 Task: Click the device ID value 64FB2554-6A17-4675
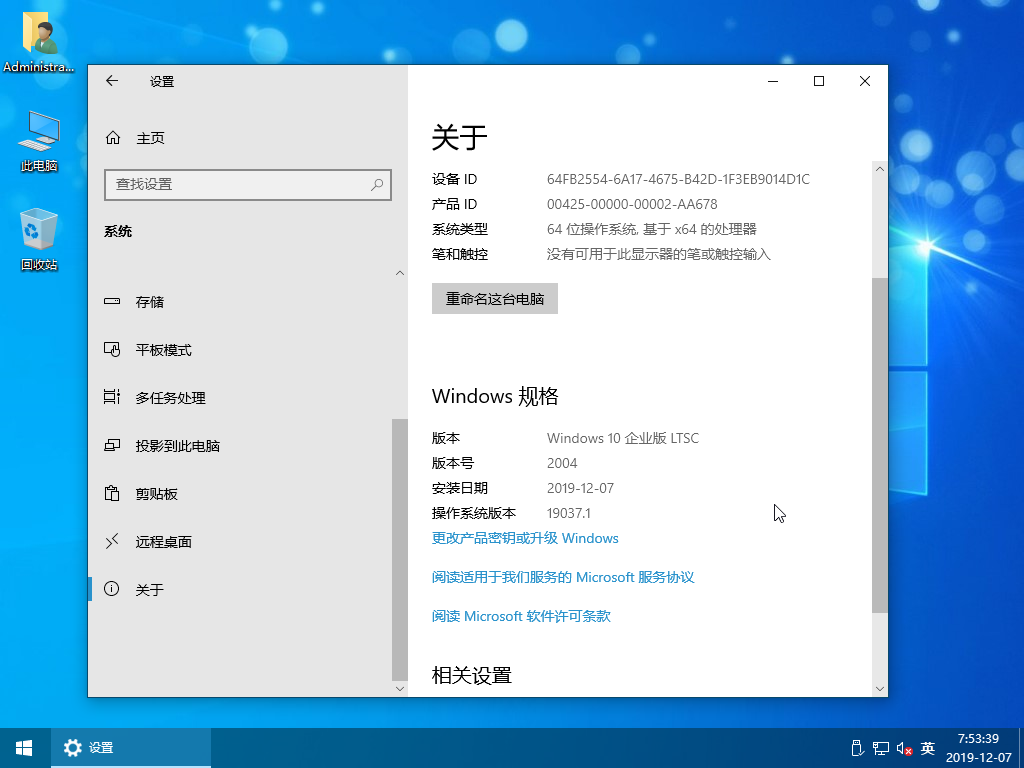click(x=678, y=179)
